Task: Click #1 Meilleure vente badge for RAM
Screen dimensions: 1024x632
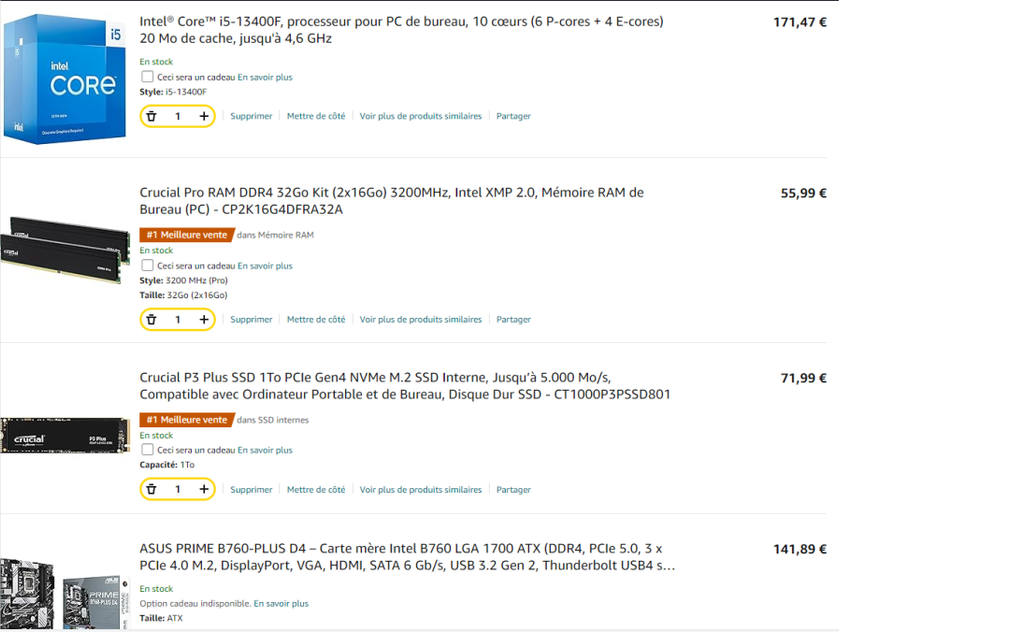Action: [187, 235]
